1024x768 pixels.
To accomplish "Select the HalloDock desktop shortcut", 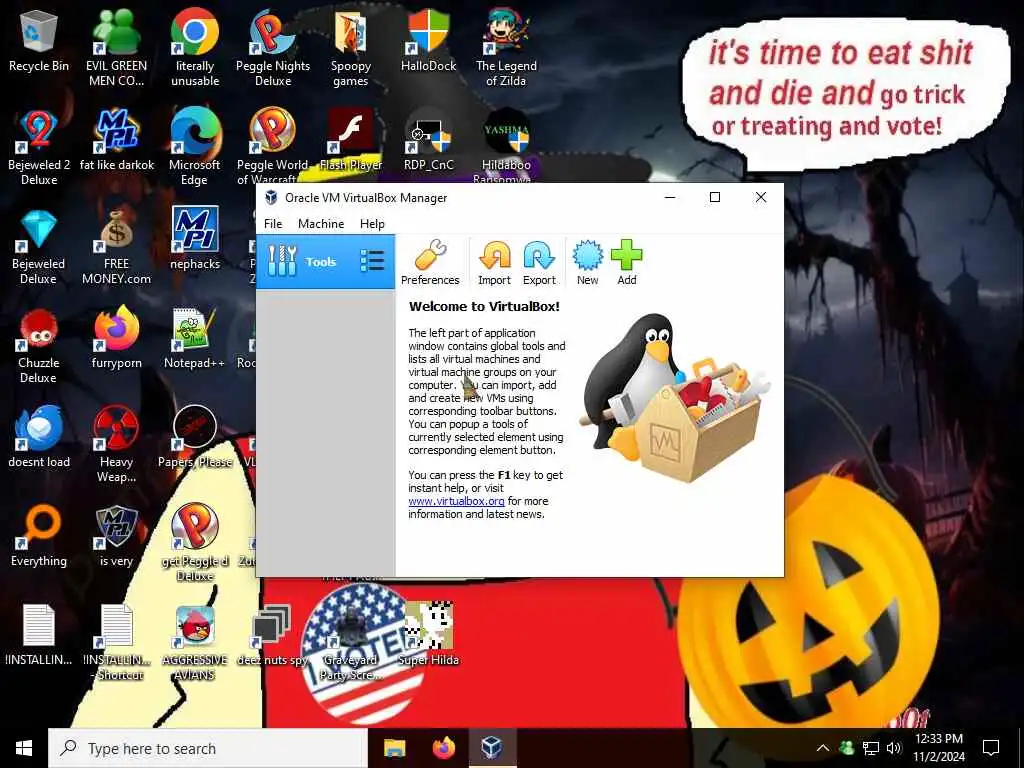I will pos(428,41).
